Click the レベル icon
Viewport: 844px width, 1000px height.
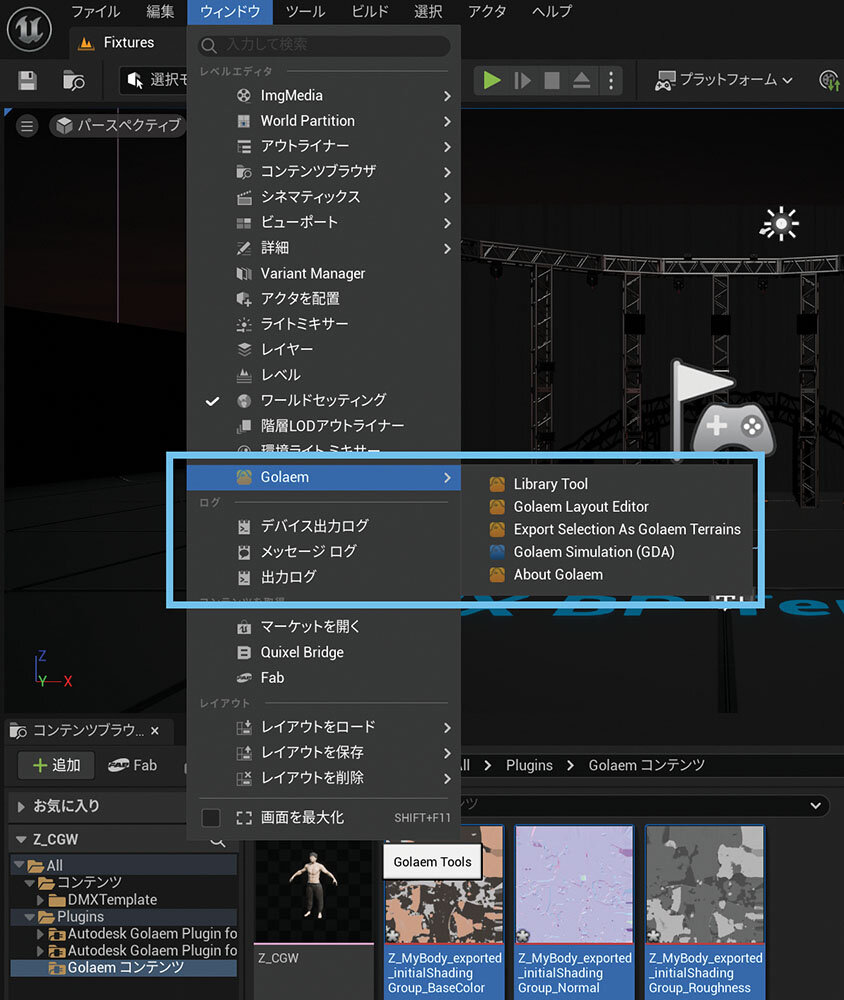(x=244, y=375)
